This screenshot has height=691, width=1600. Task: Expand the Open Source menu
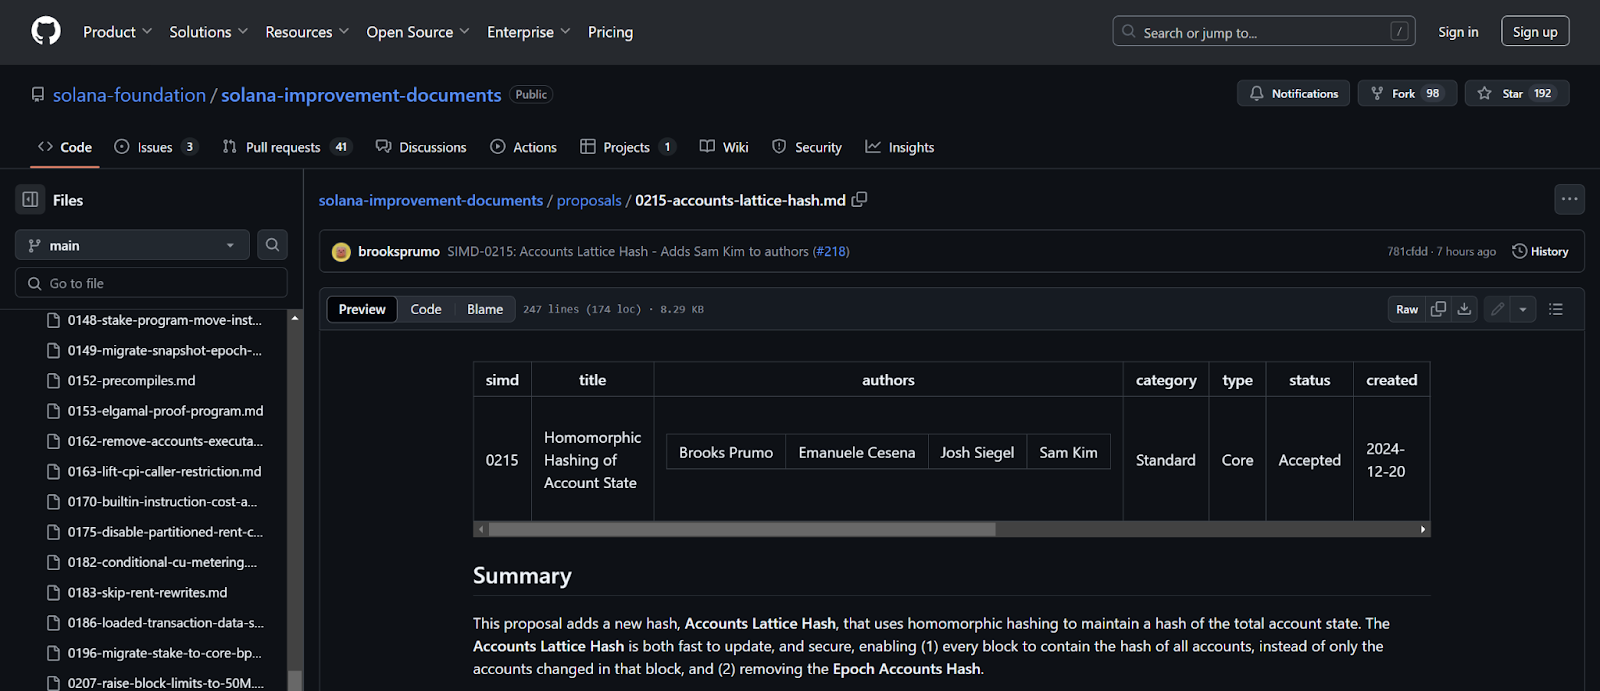point(418,32)
